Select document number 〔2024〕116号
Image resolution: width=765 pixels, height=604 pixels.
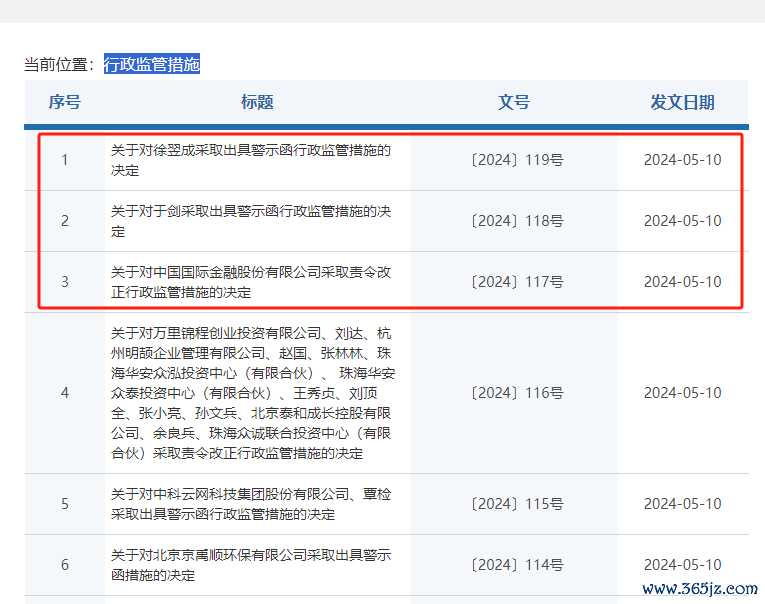point(514,393)
